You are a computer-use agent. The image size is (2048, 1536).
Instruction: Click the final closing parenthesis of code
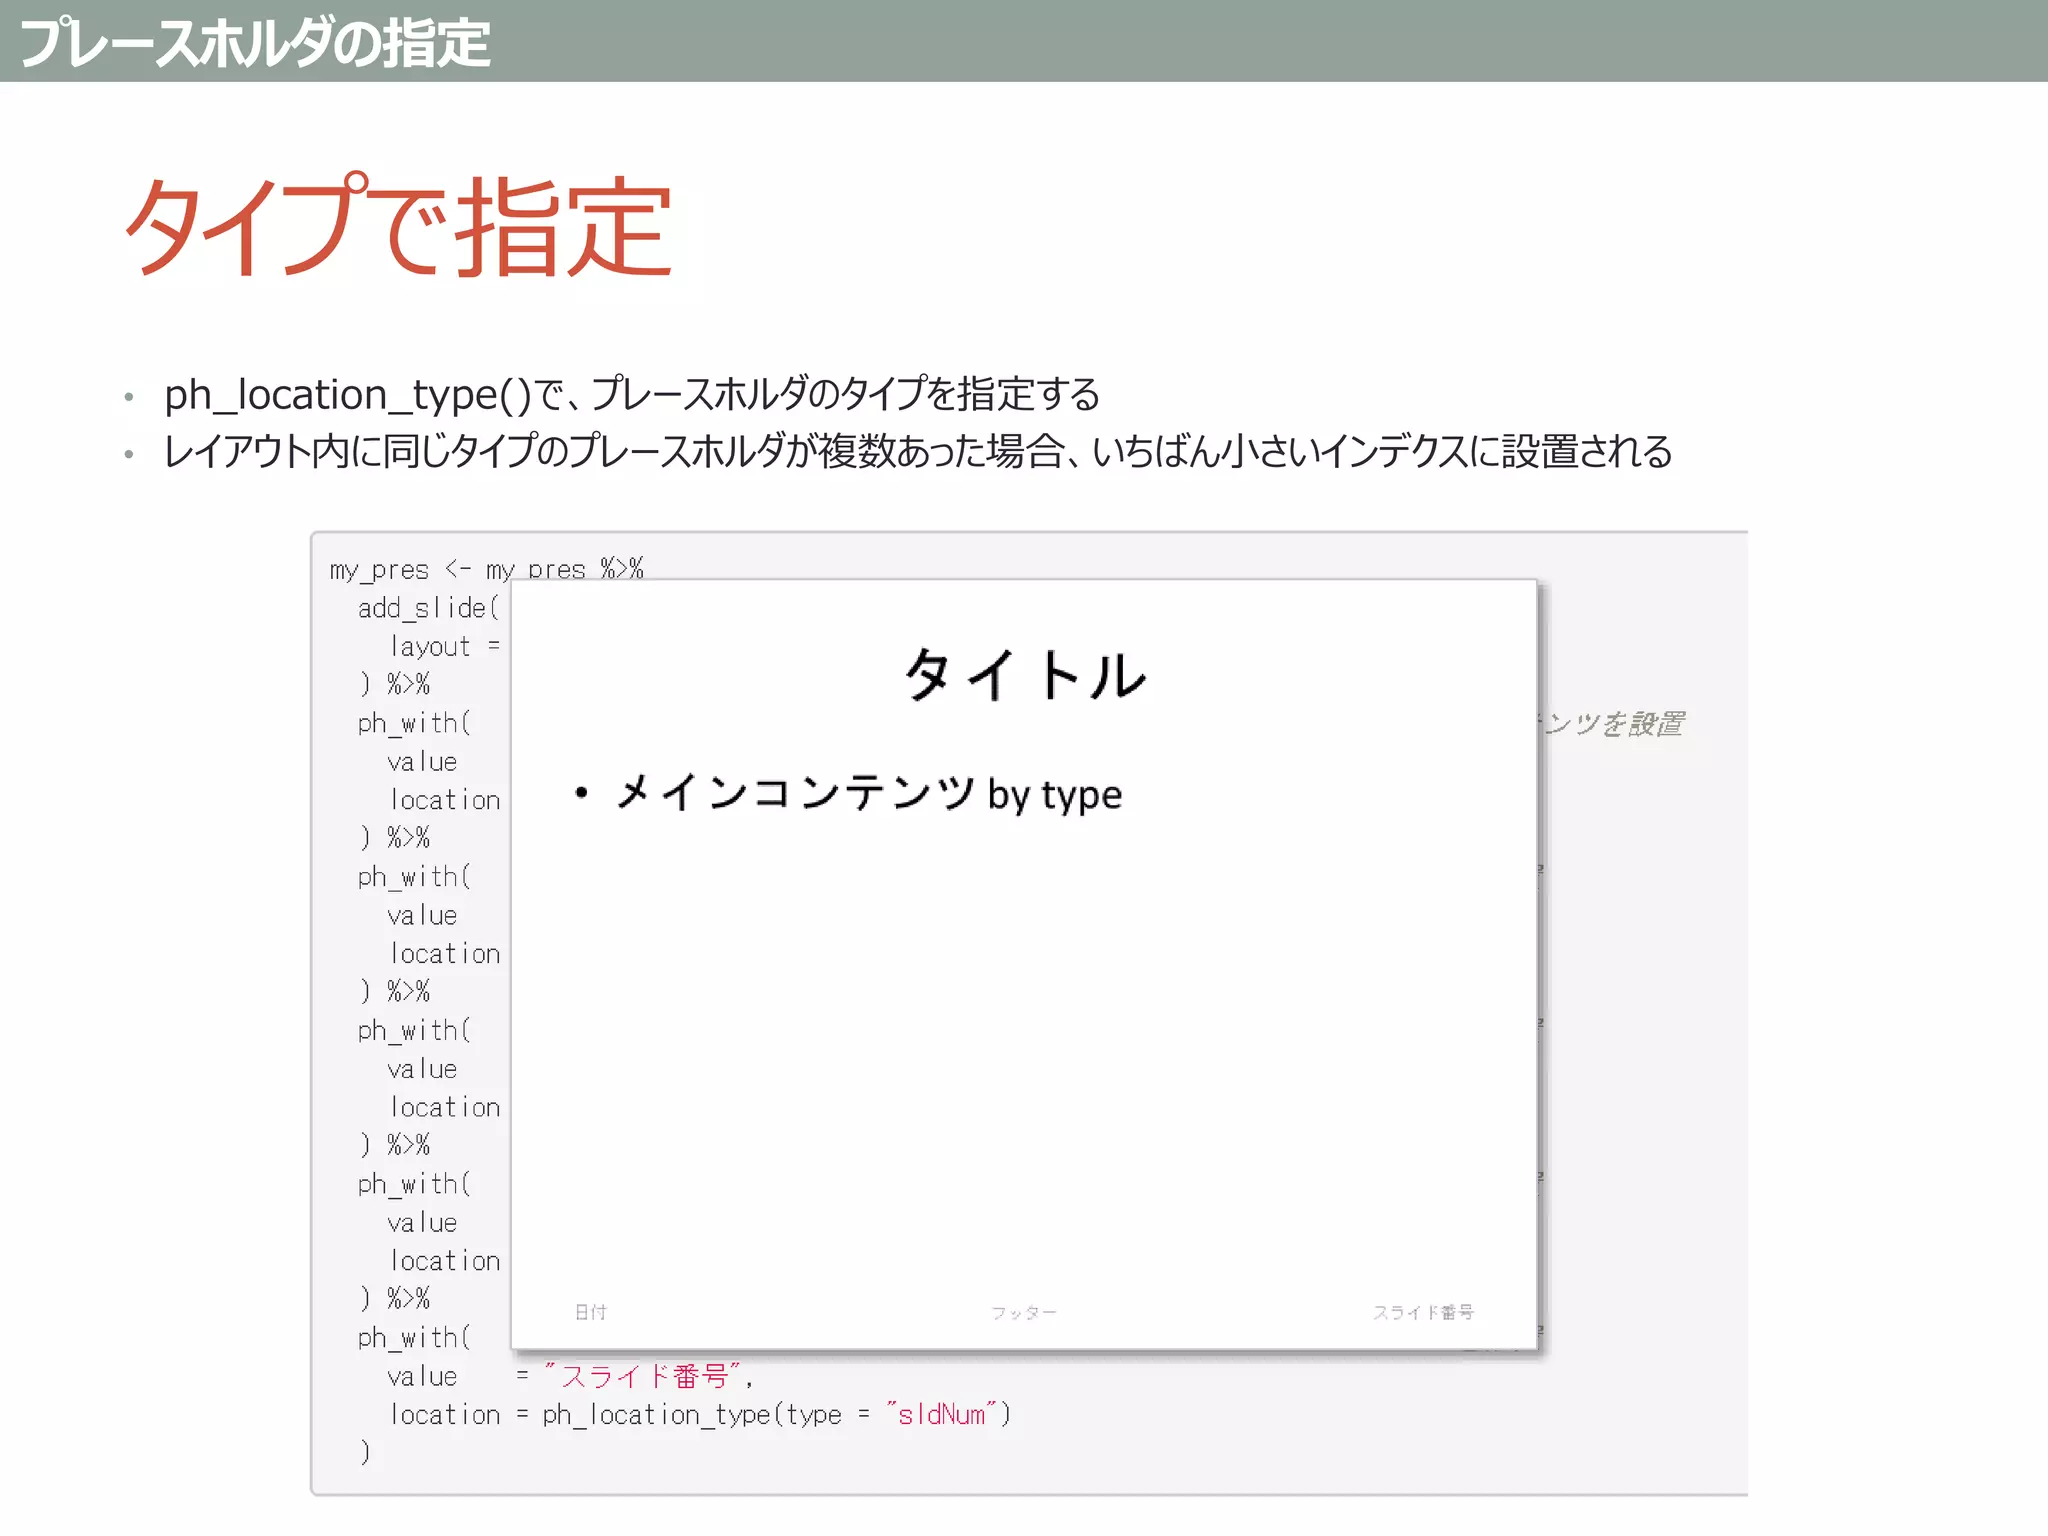coord(365,1451)
